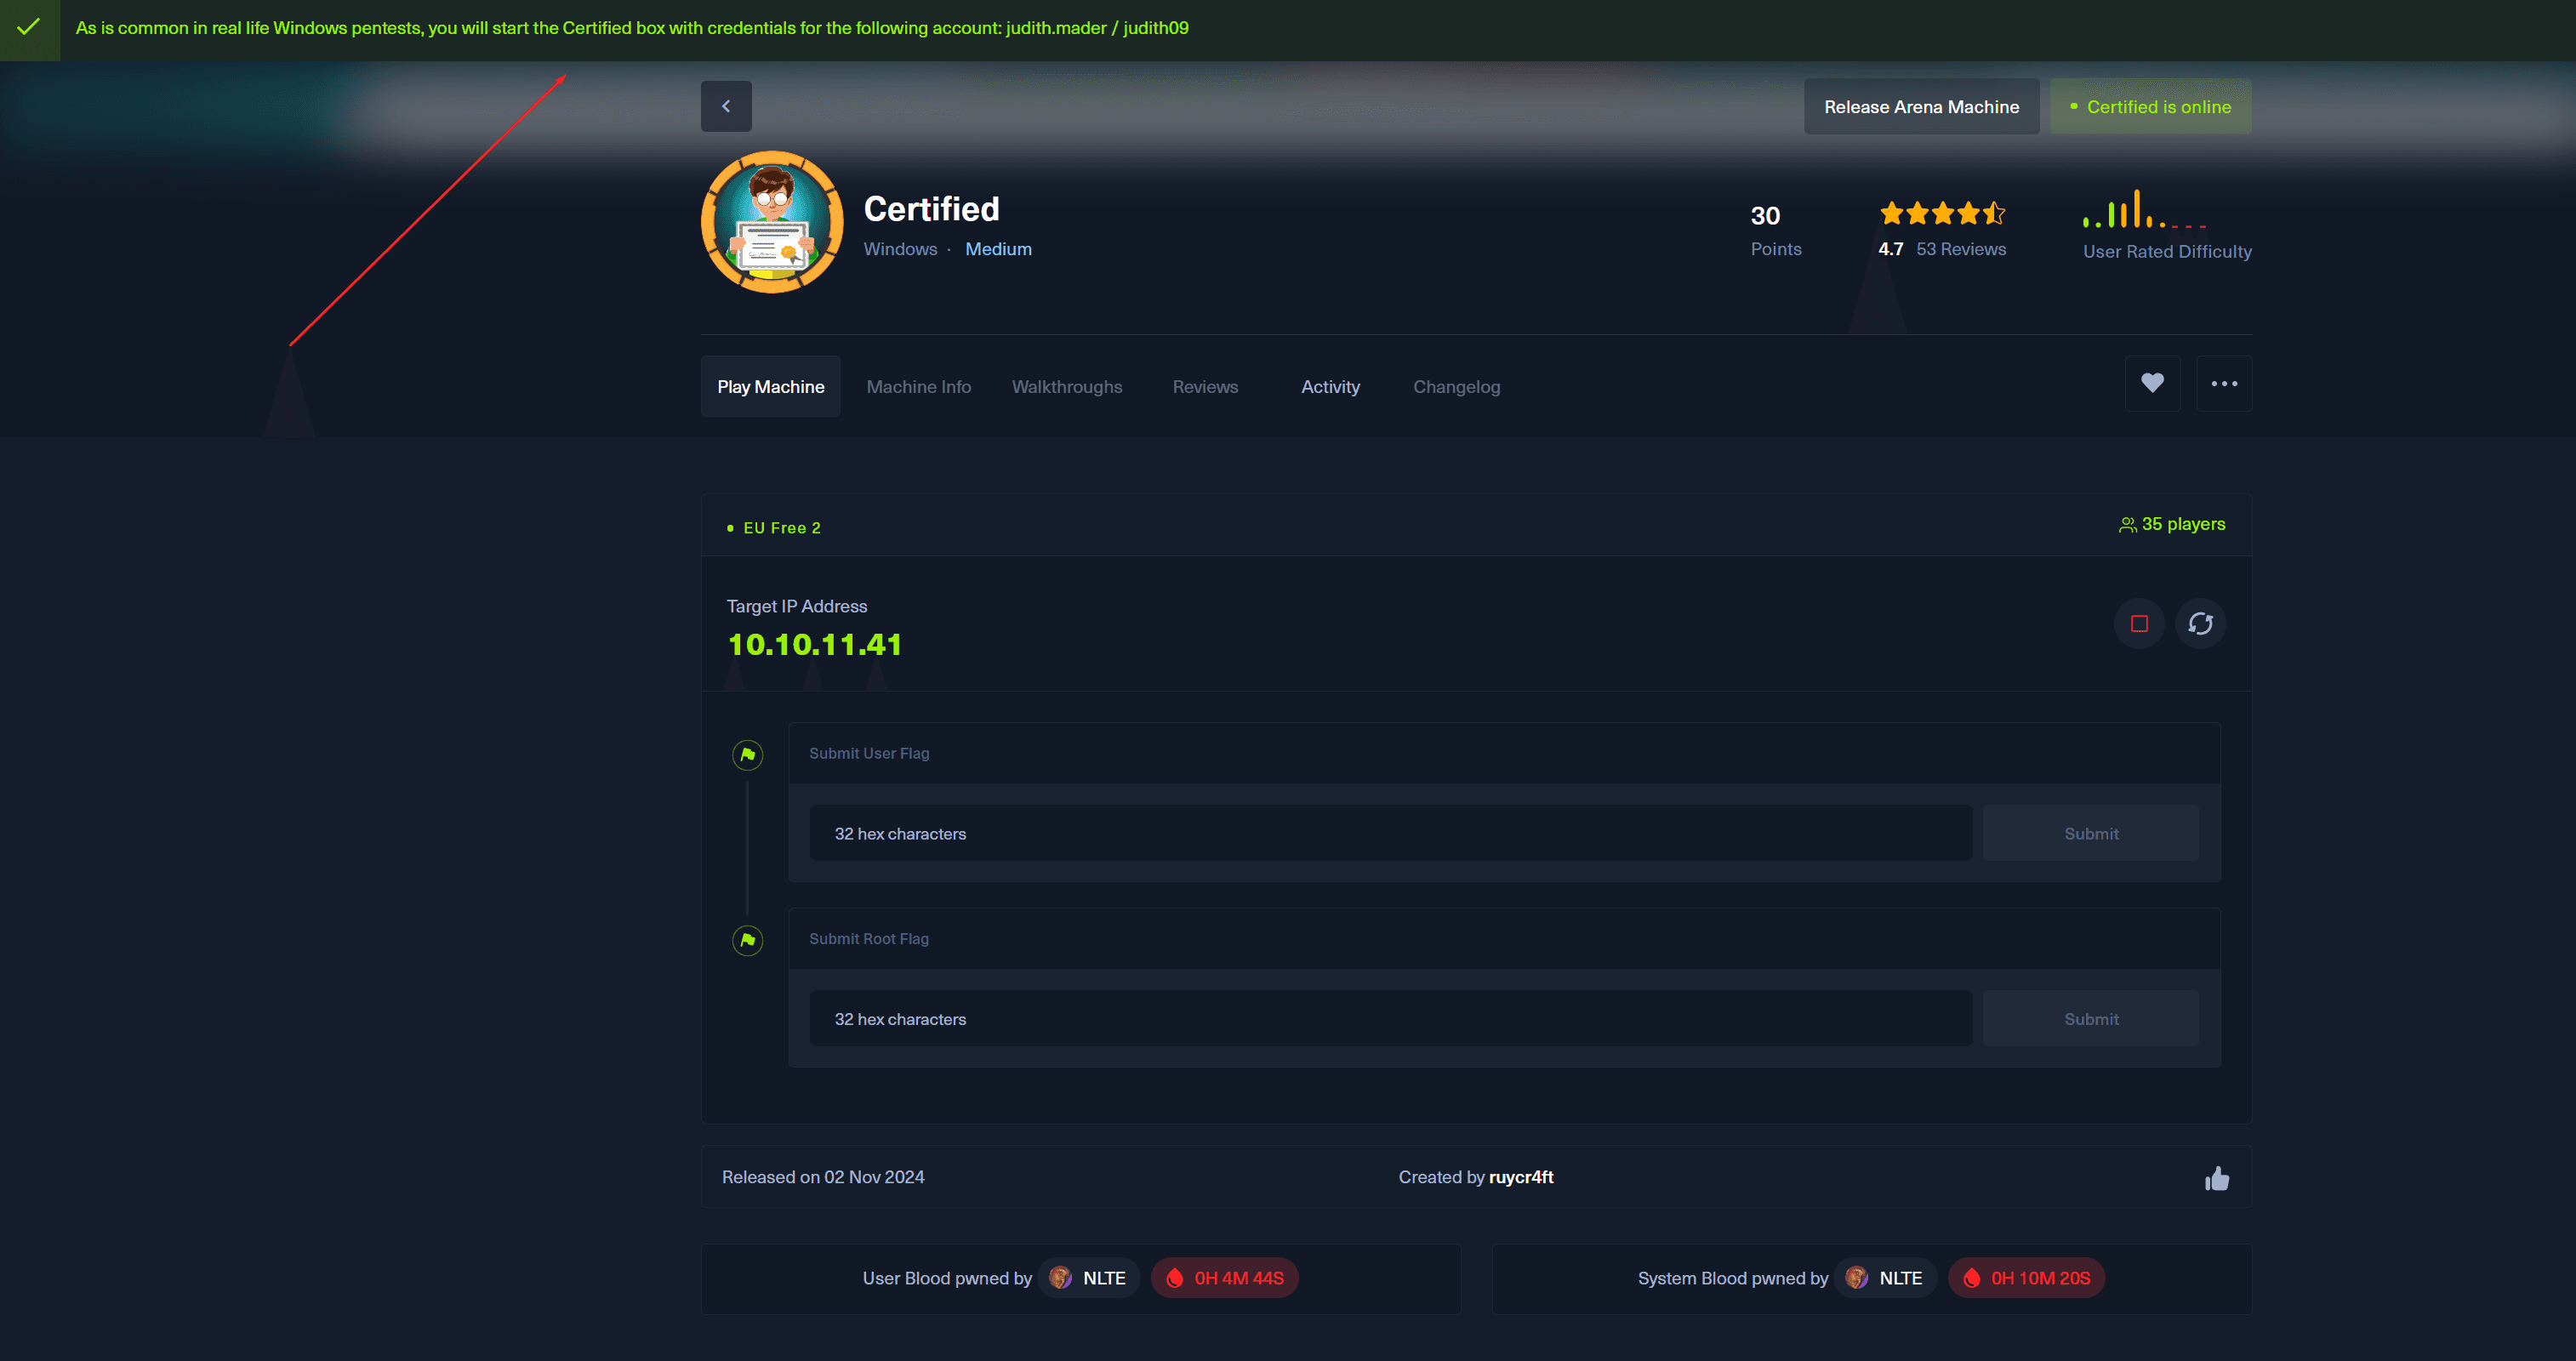2576x1361 pixels.
Task: Click the Certified machine avatar
Action: click(771, 222)
